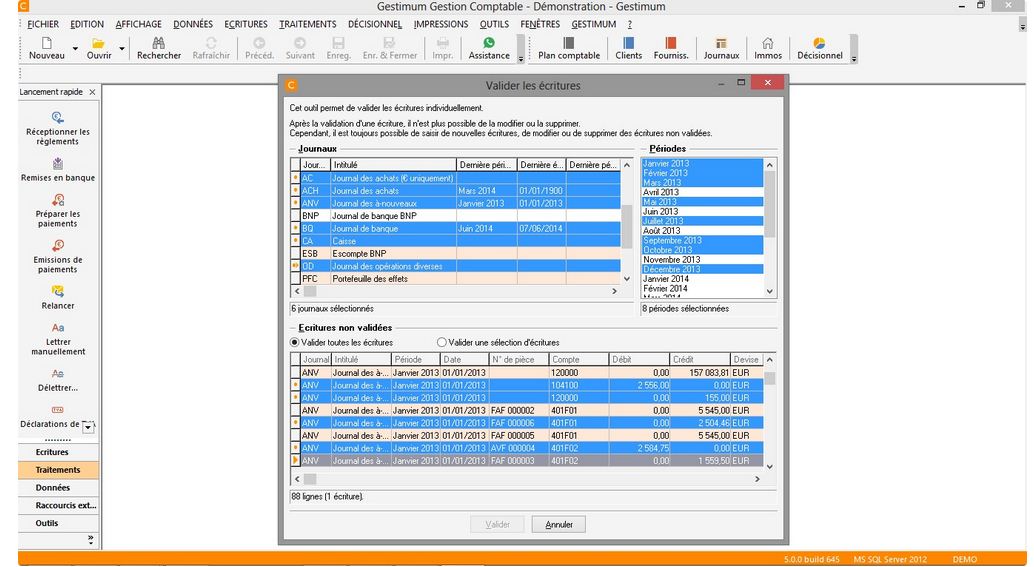Toggle selection marker of BQ journal row
This screenshot has height=567, width=1034.
point(295,228)
